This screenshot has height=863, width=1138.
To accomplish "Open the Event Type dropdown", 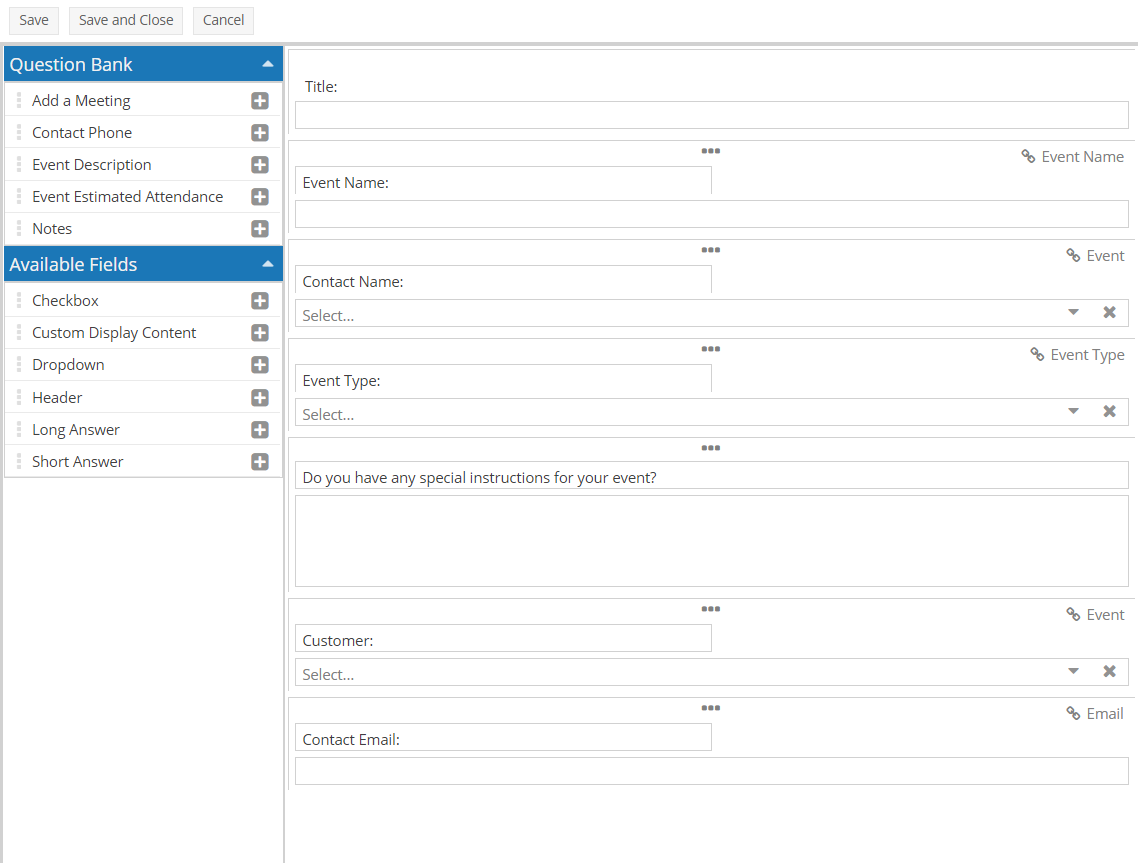I will coord(1073,412).
